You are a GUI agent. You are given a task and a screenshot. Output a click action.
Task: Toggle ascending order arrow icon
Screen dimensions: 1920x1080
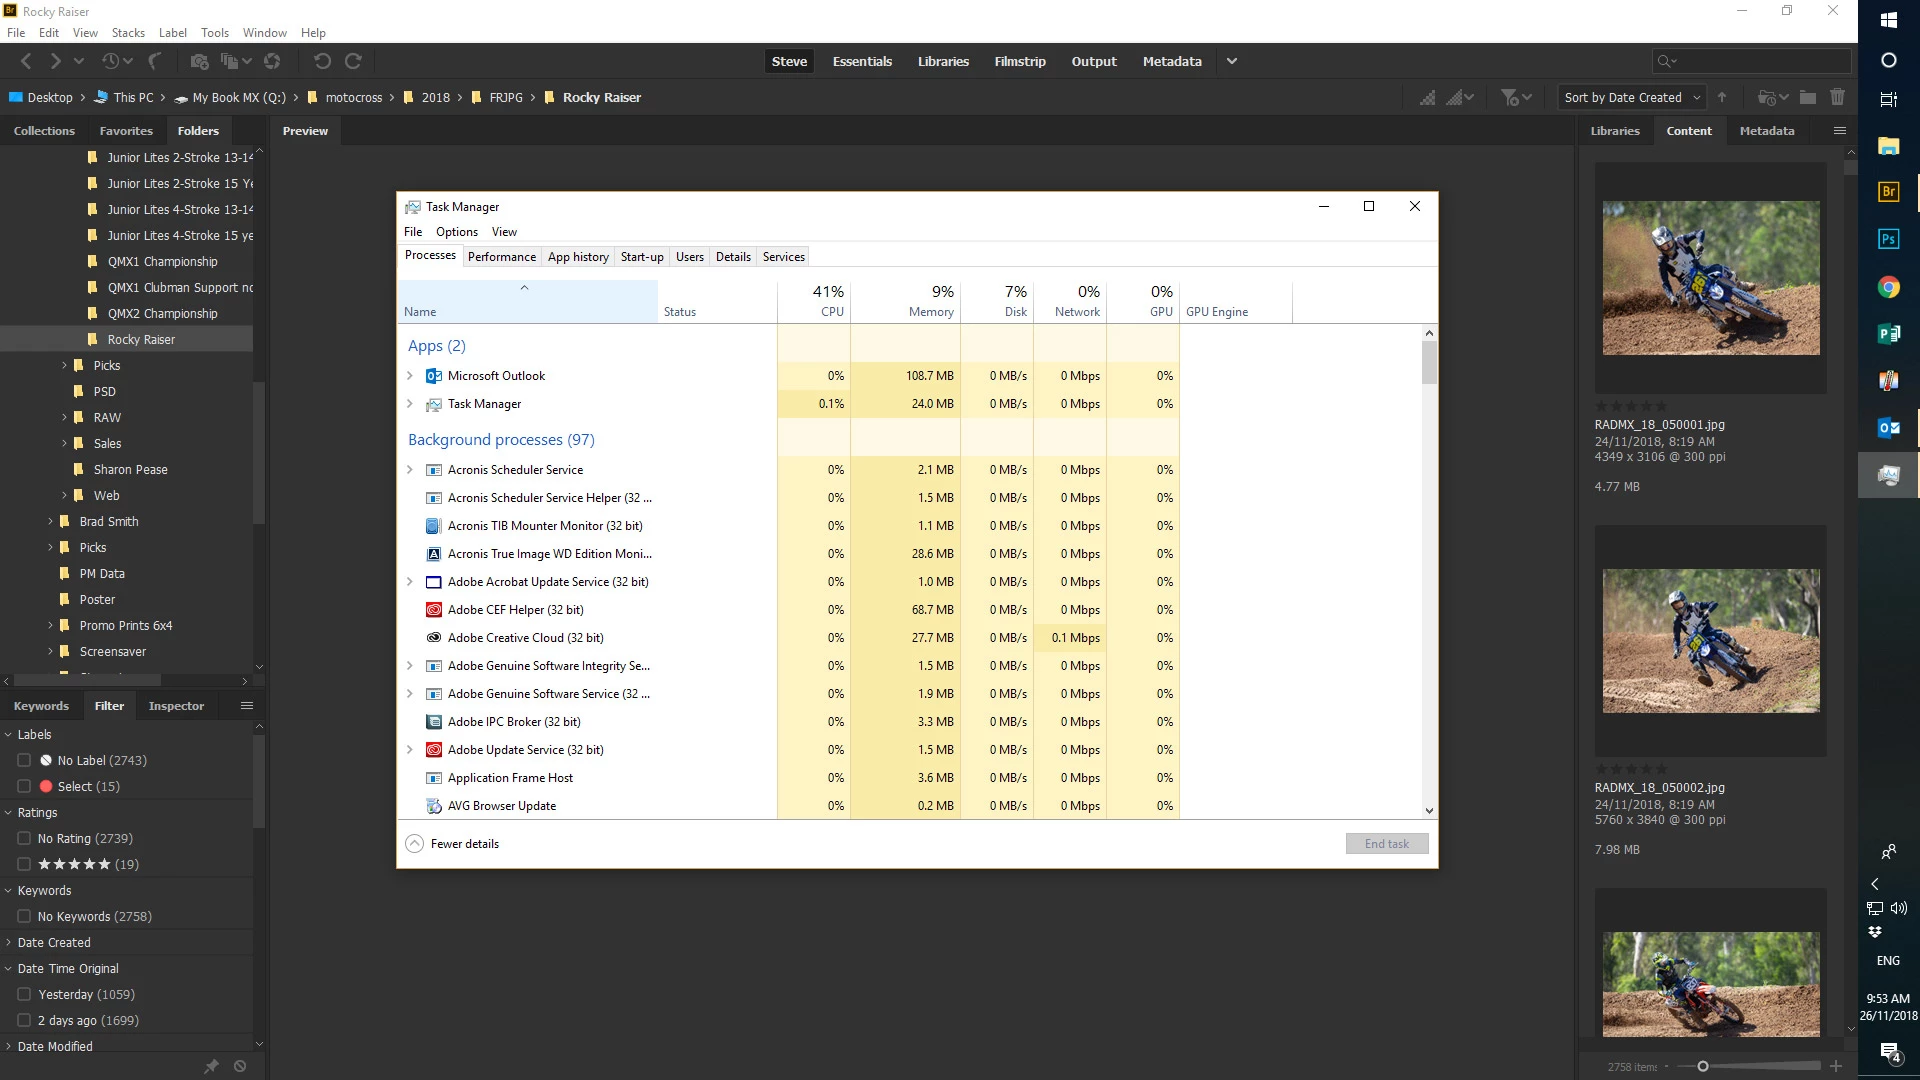pos(1722,97)
